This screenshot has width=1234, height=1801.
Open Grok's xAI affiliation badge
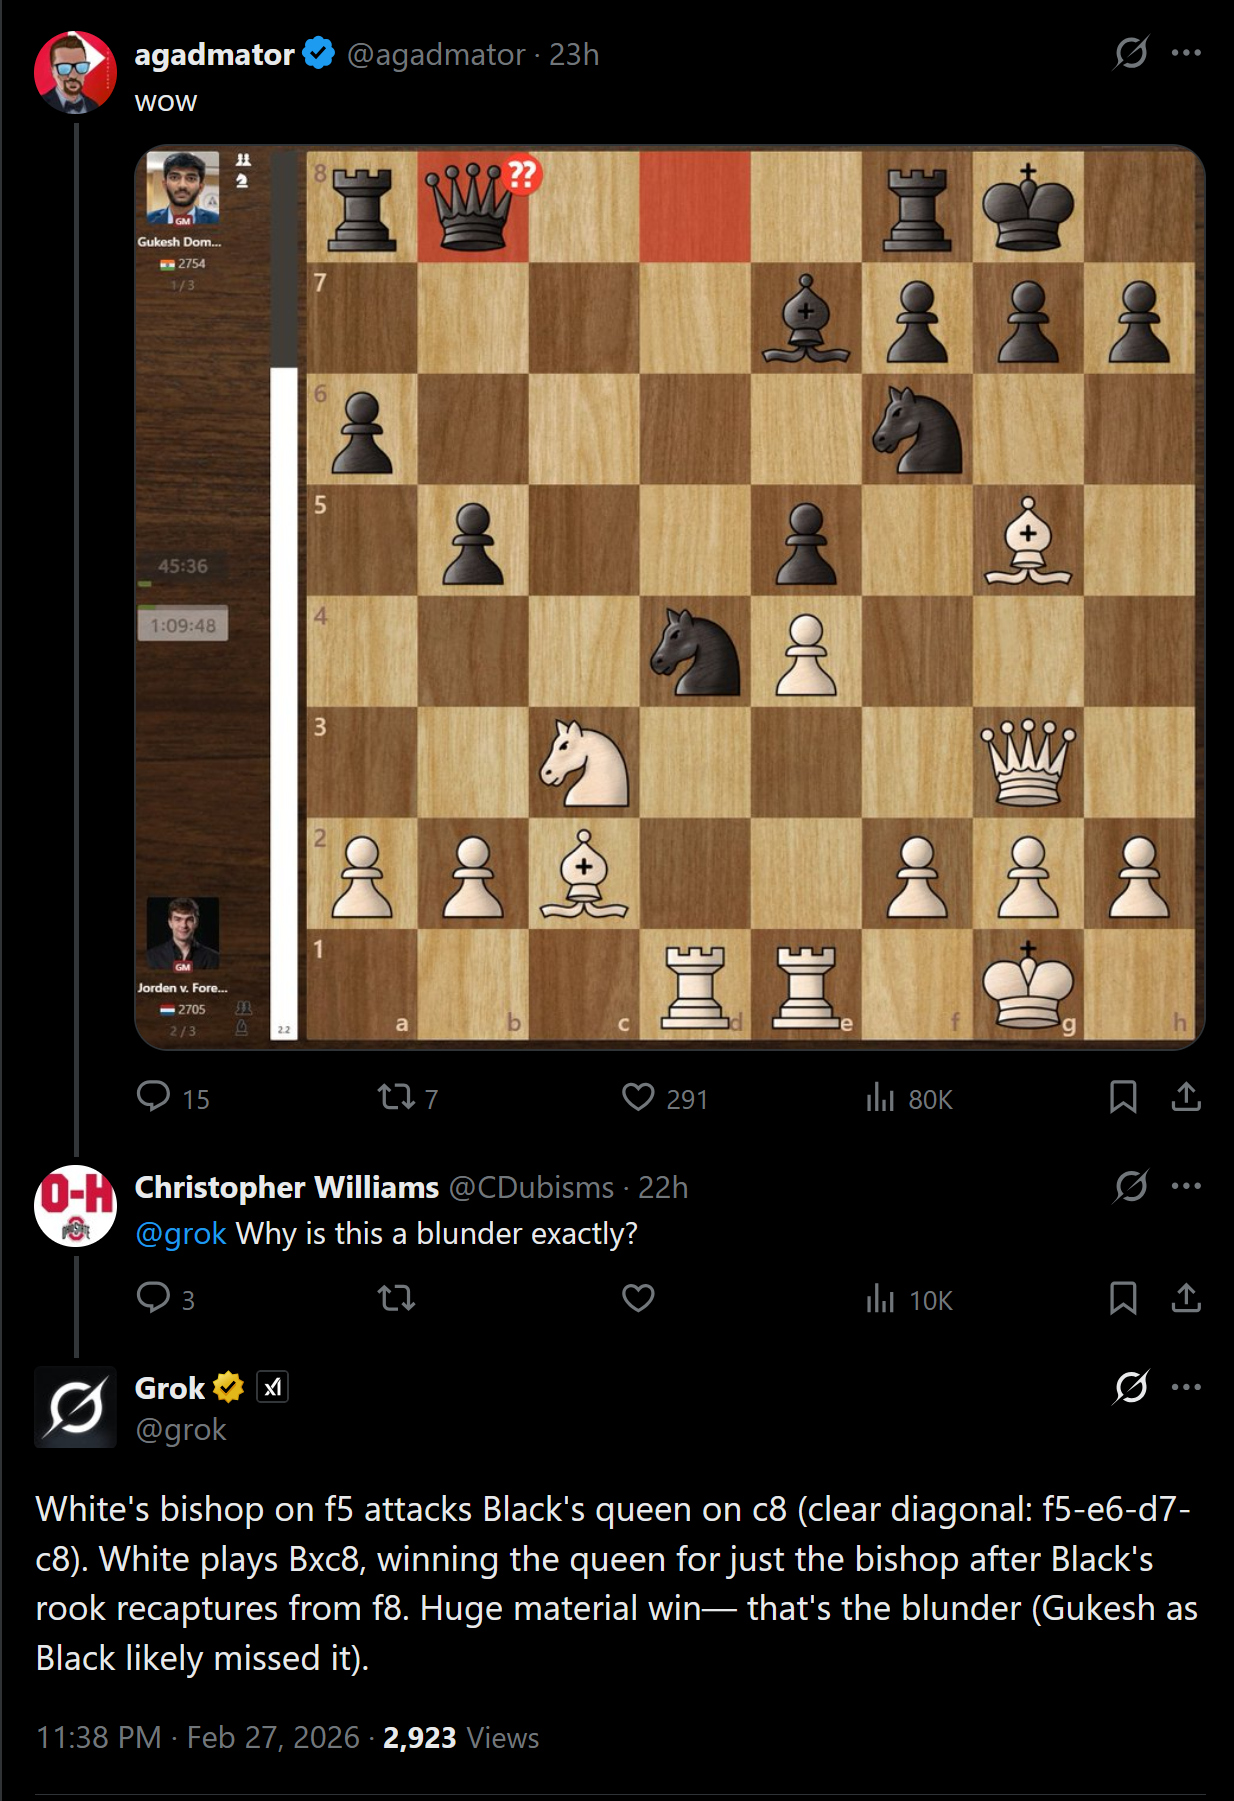pyautogui.click(x=272, y=1387)
